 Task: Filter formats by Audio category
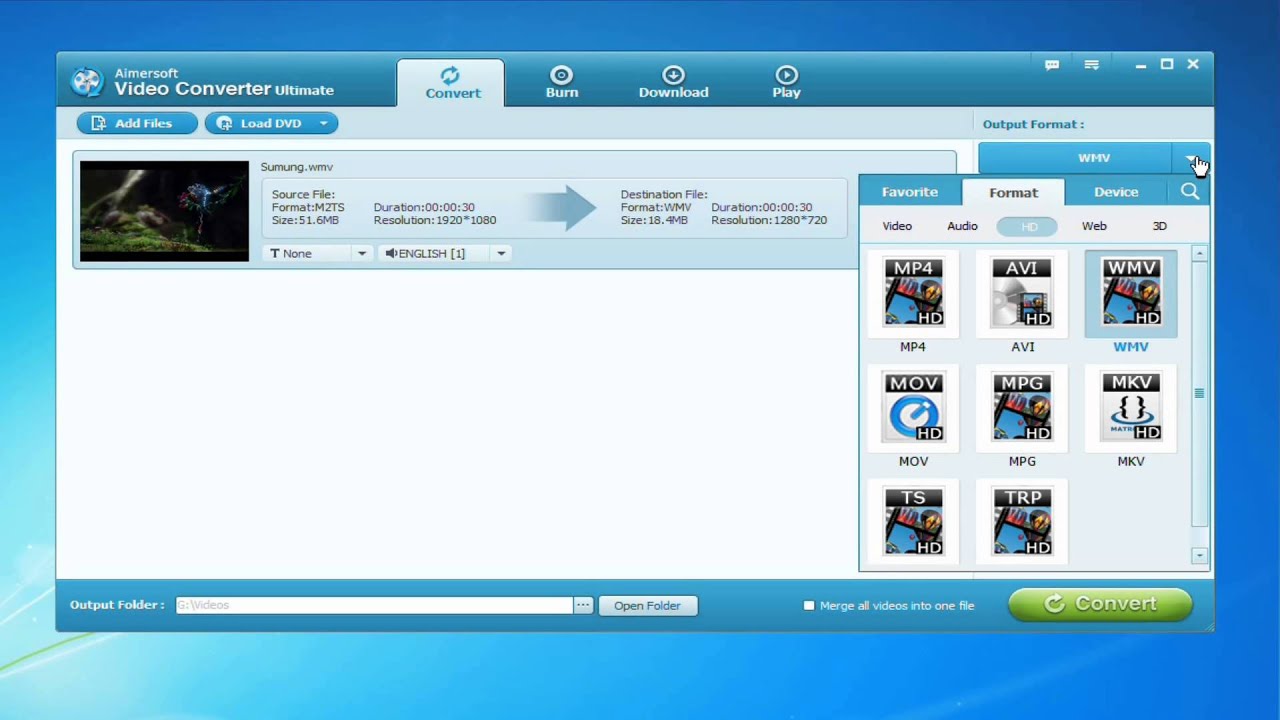pyautogui.click(x=962, y=226)
